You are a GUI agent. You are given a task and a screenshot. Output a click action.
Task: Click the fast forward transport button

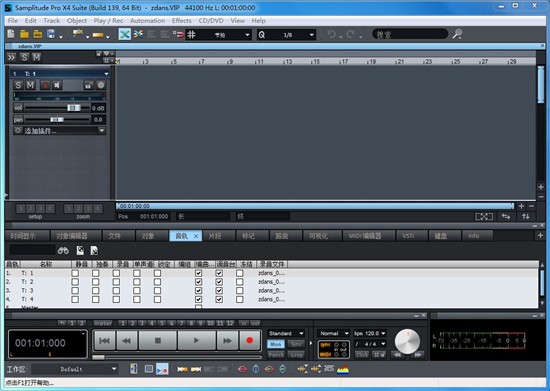[x=227, y=341]
